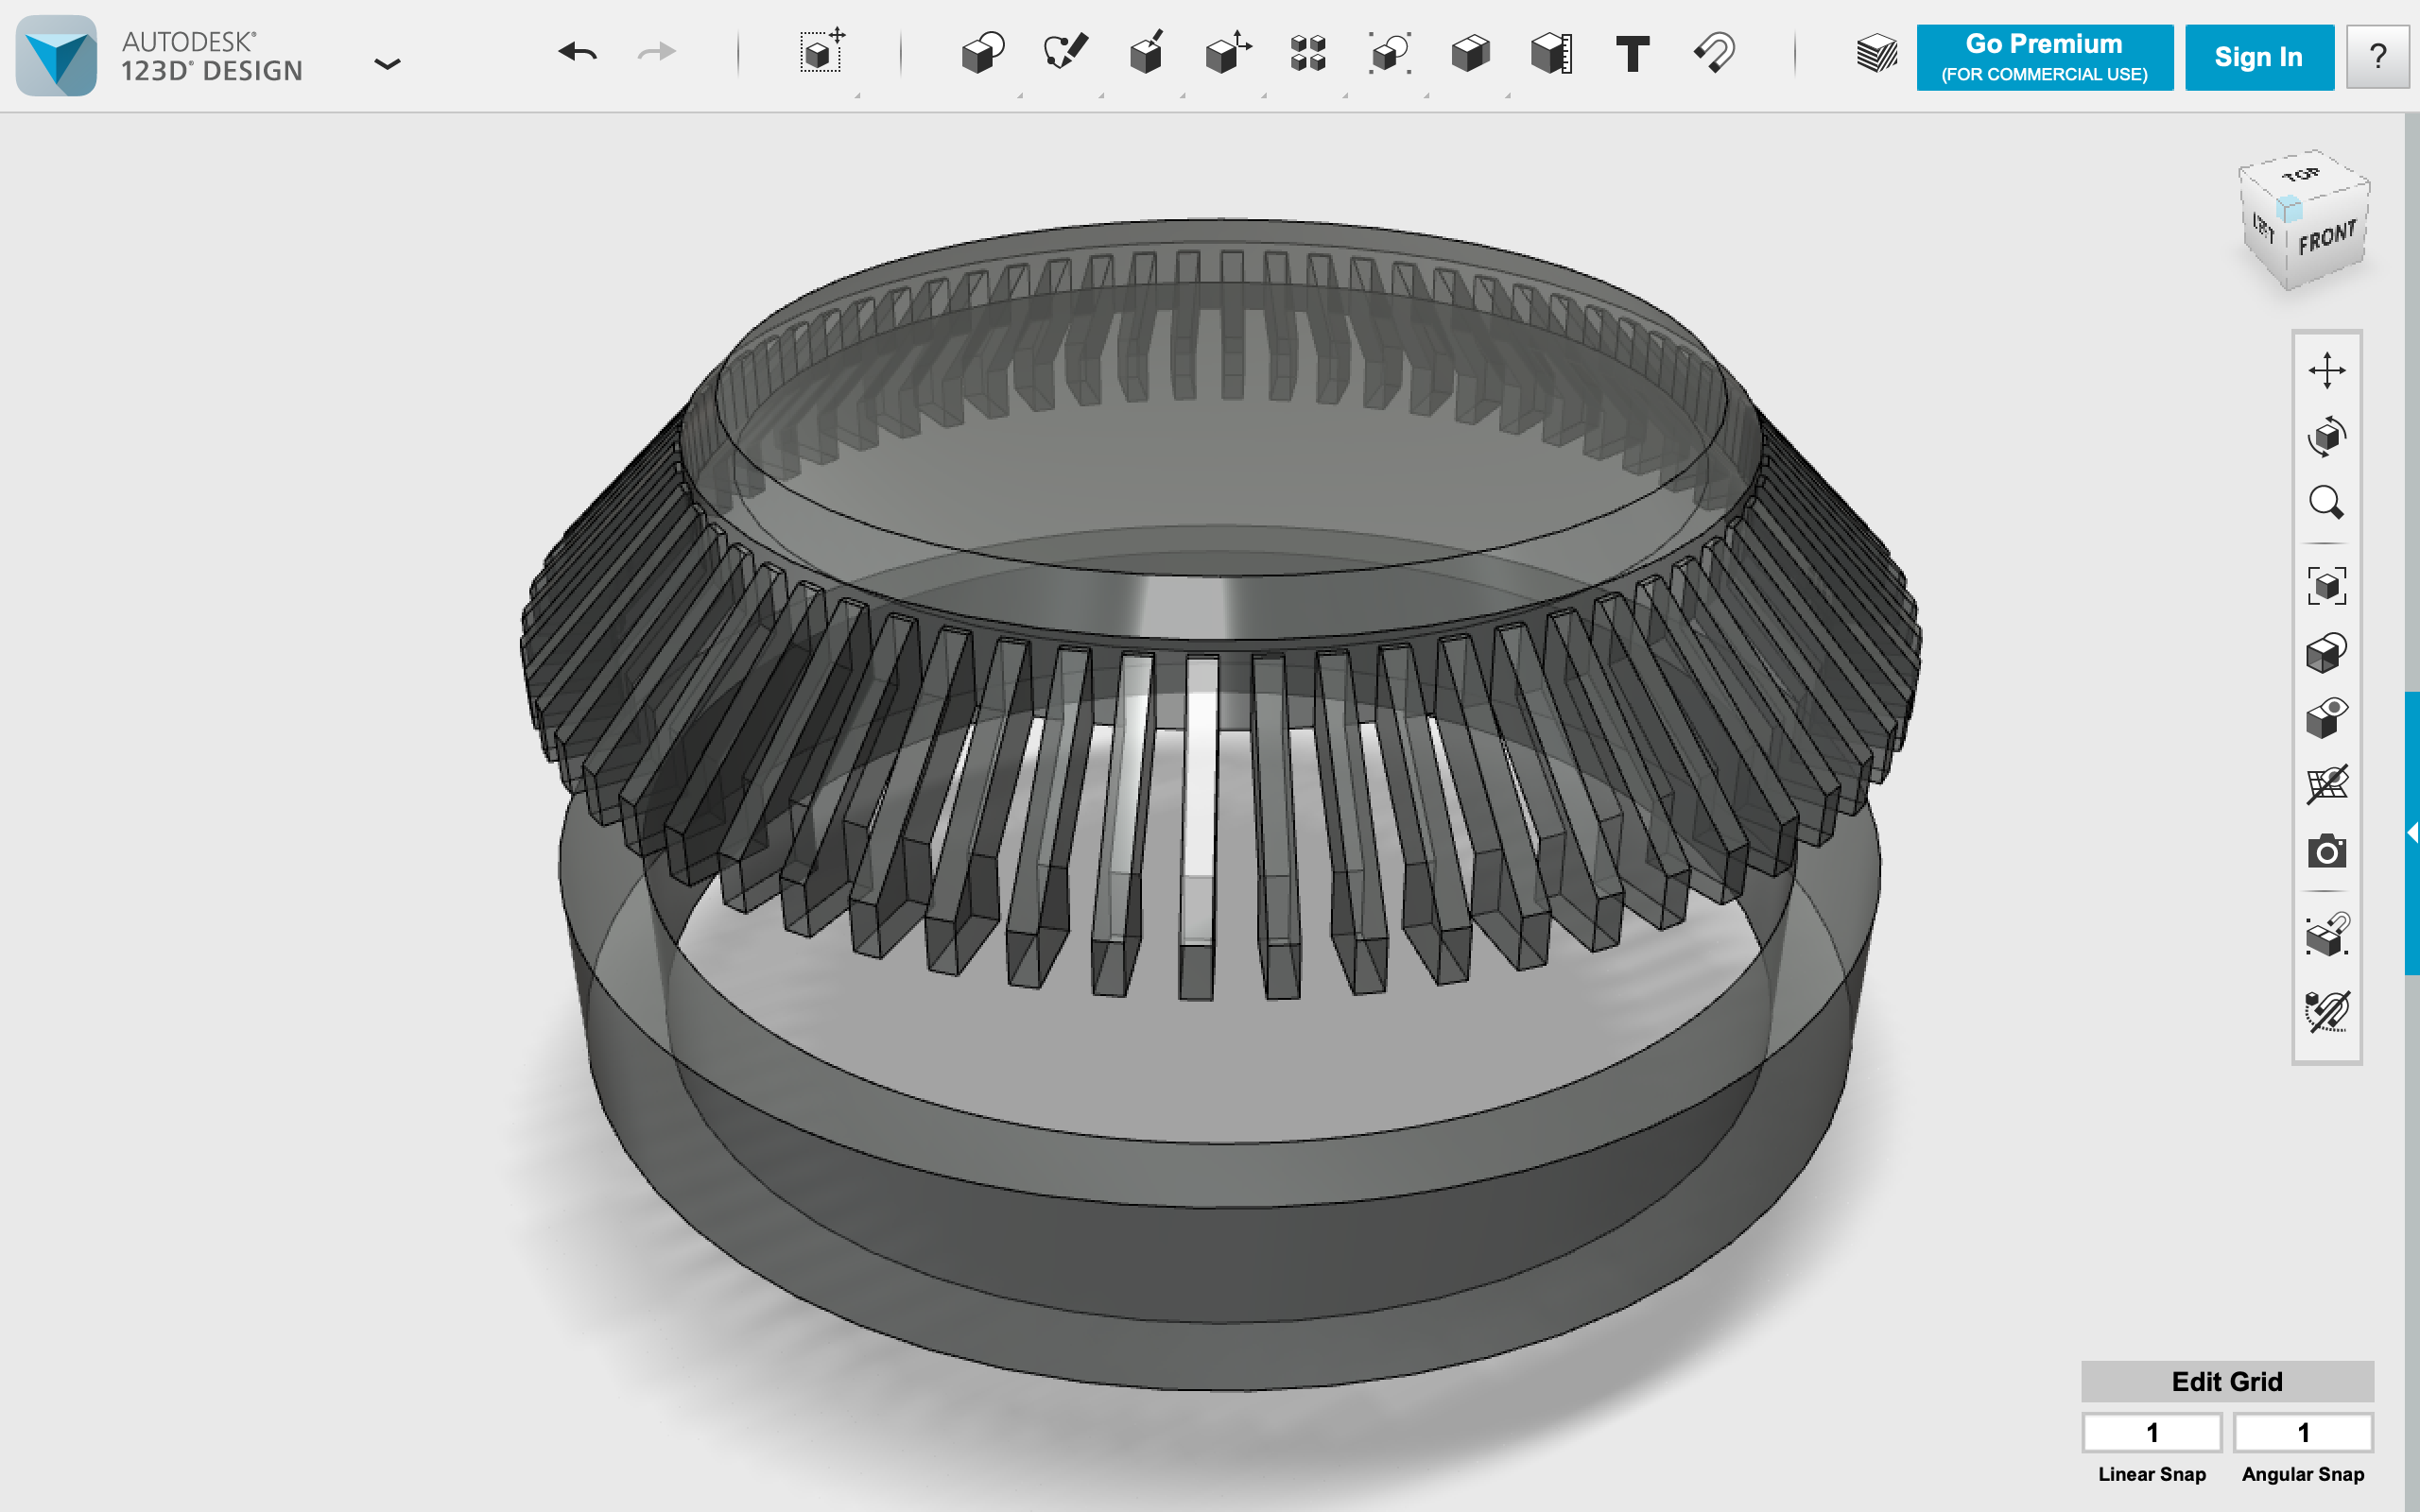Viewport: 2420px width, 1512px height.
Task: Expand the collapsed right side panel arrow
Action: tap(2412, 832)
